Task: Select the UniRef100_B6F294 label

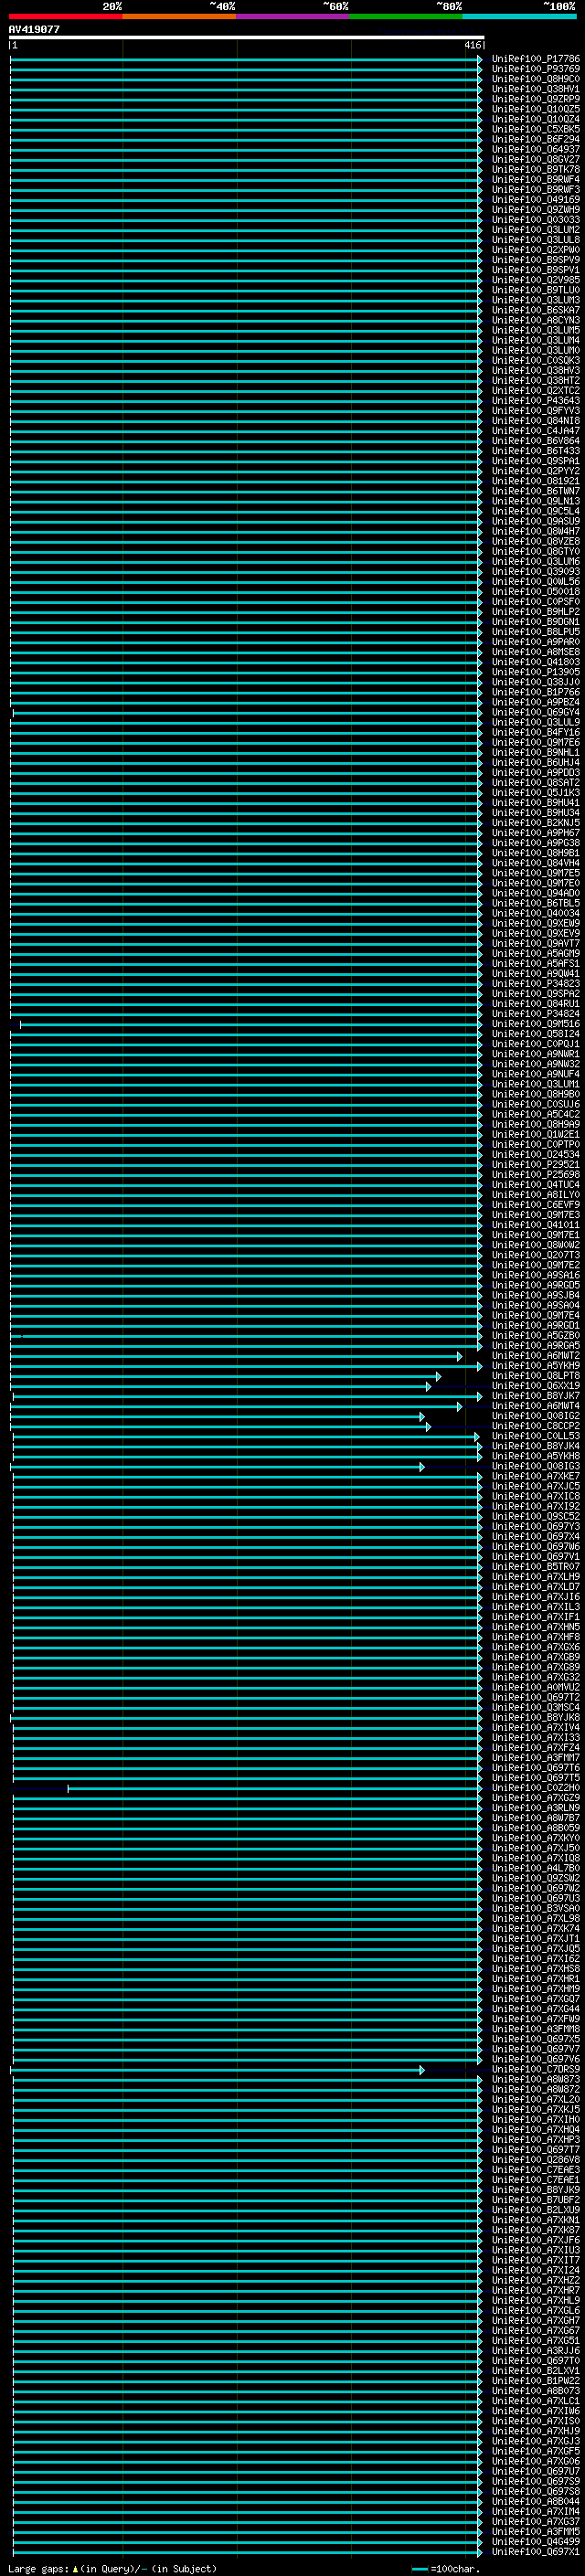Action: (x=536, y=139)
